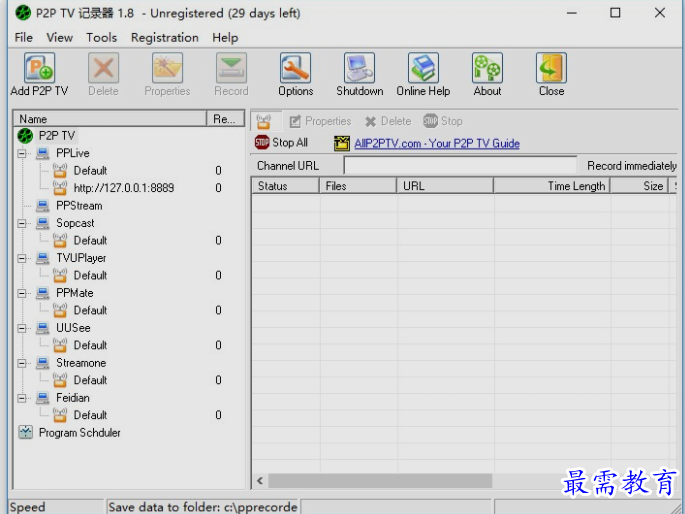Viewport: 685px width, 514px height.
Task: Select the TVUPlayer tree item
Action: (81, 258)
